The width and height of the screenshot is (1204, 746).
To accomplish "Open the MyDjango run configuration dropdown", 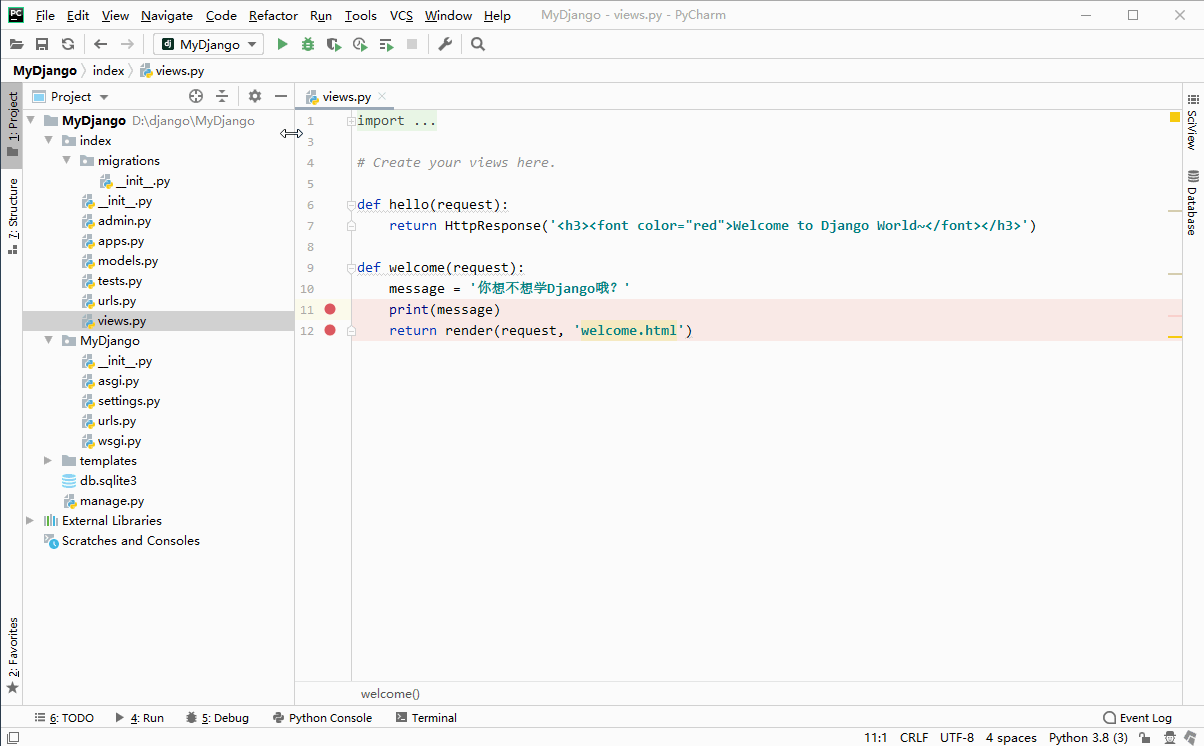I will tap(209, 44).
